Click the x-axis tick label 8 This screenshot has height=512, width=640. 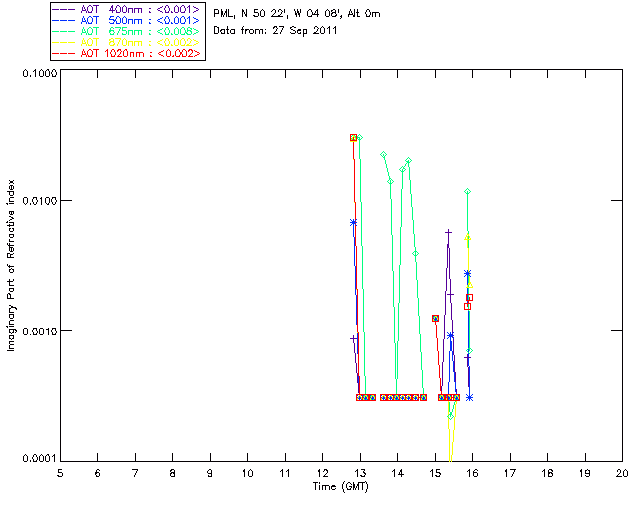173,473
